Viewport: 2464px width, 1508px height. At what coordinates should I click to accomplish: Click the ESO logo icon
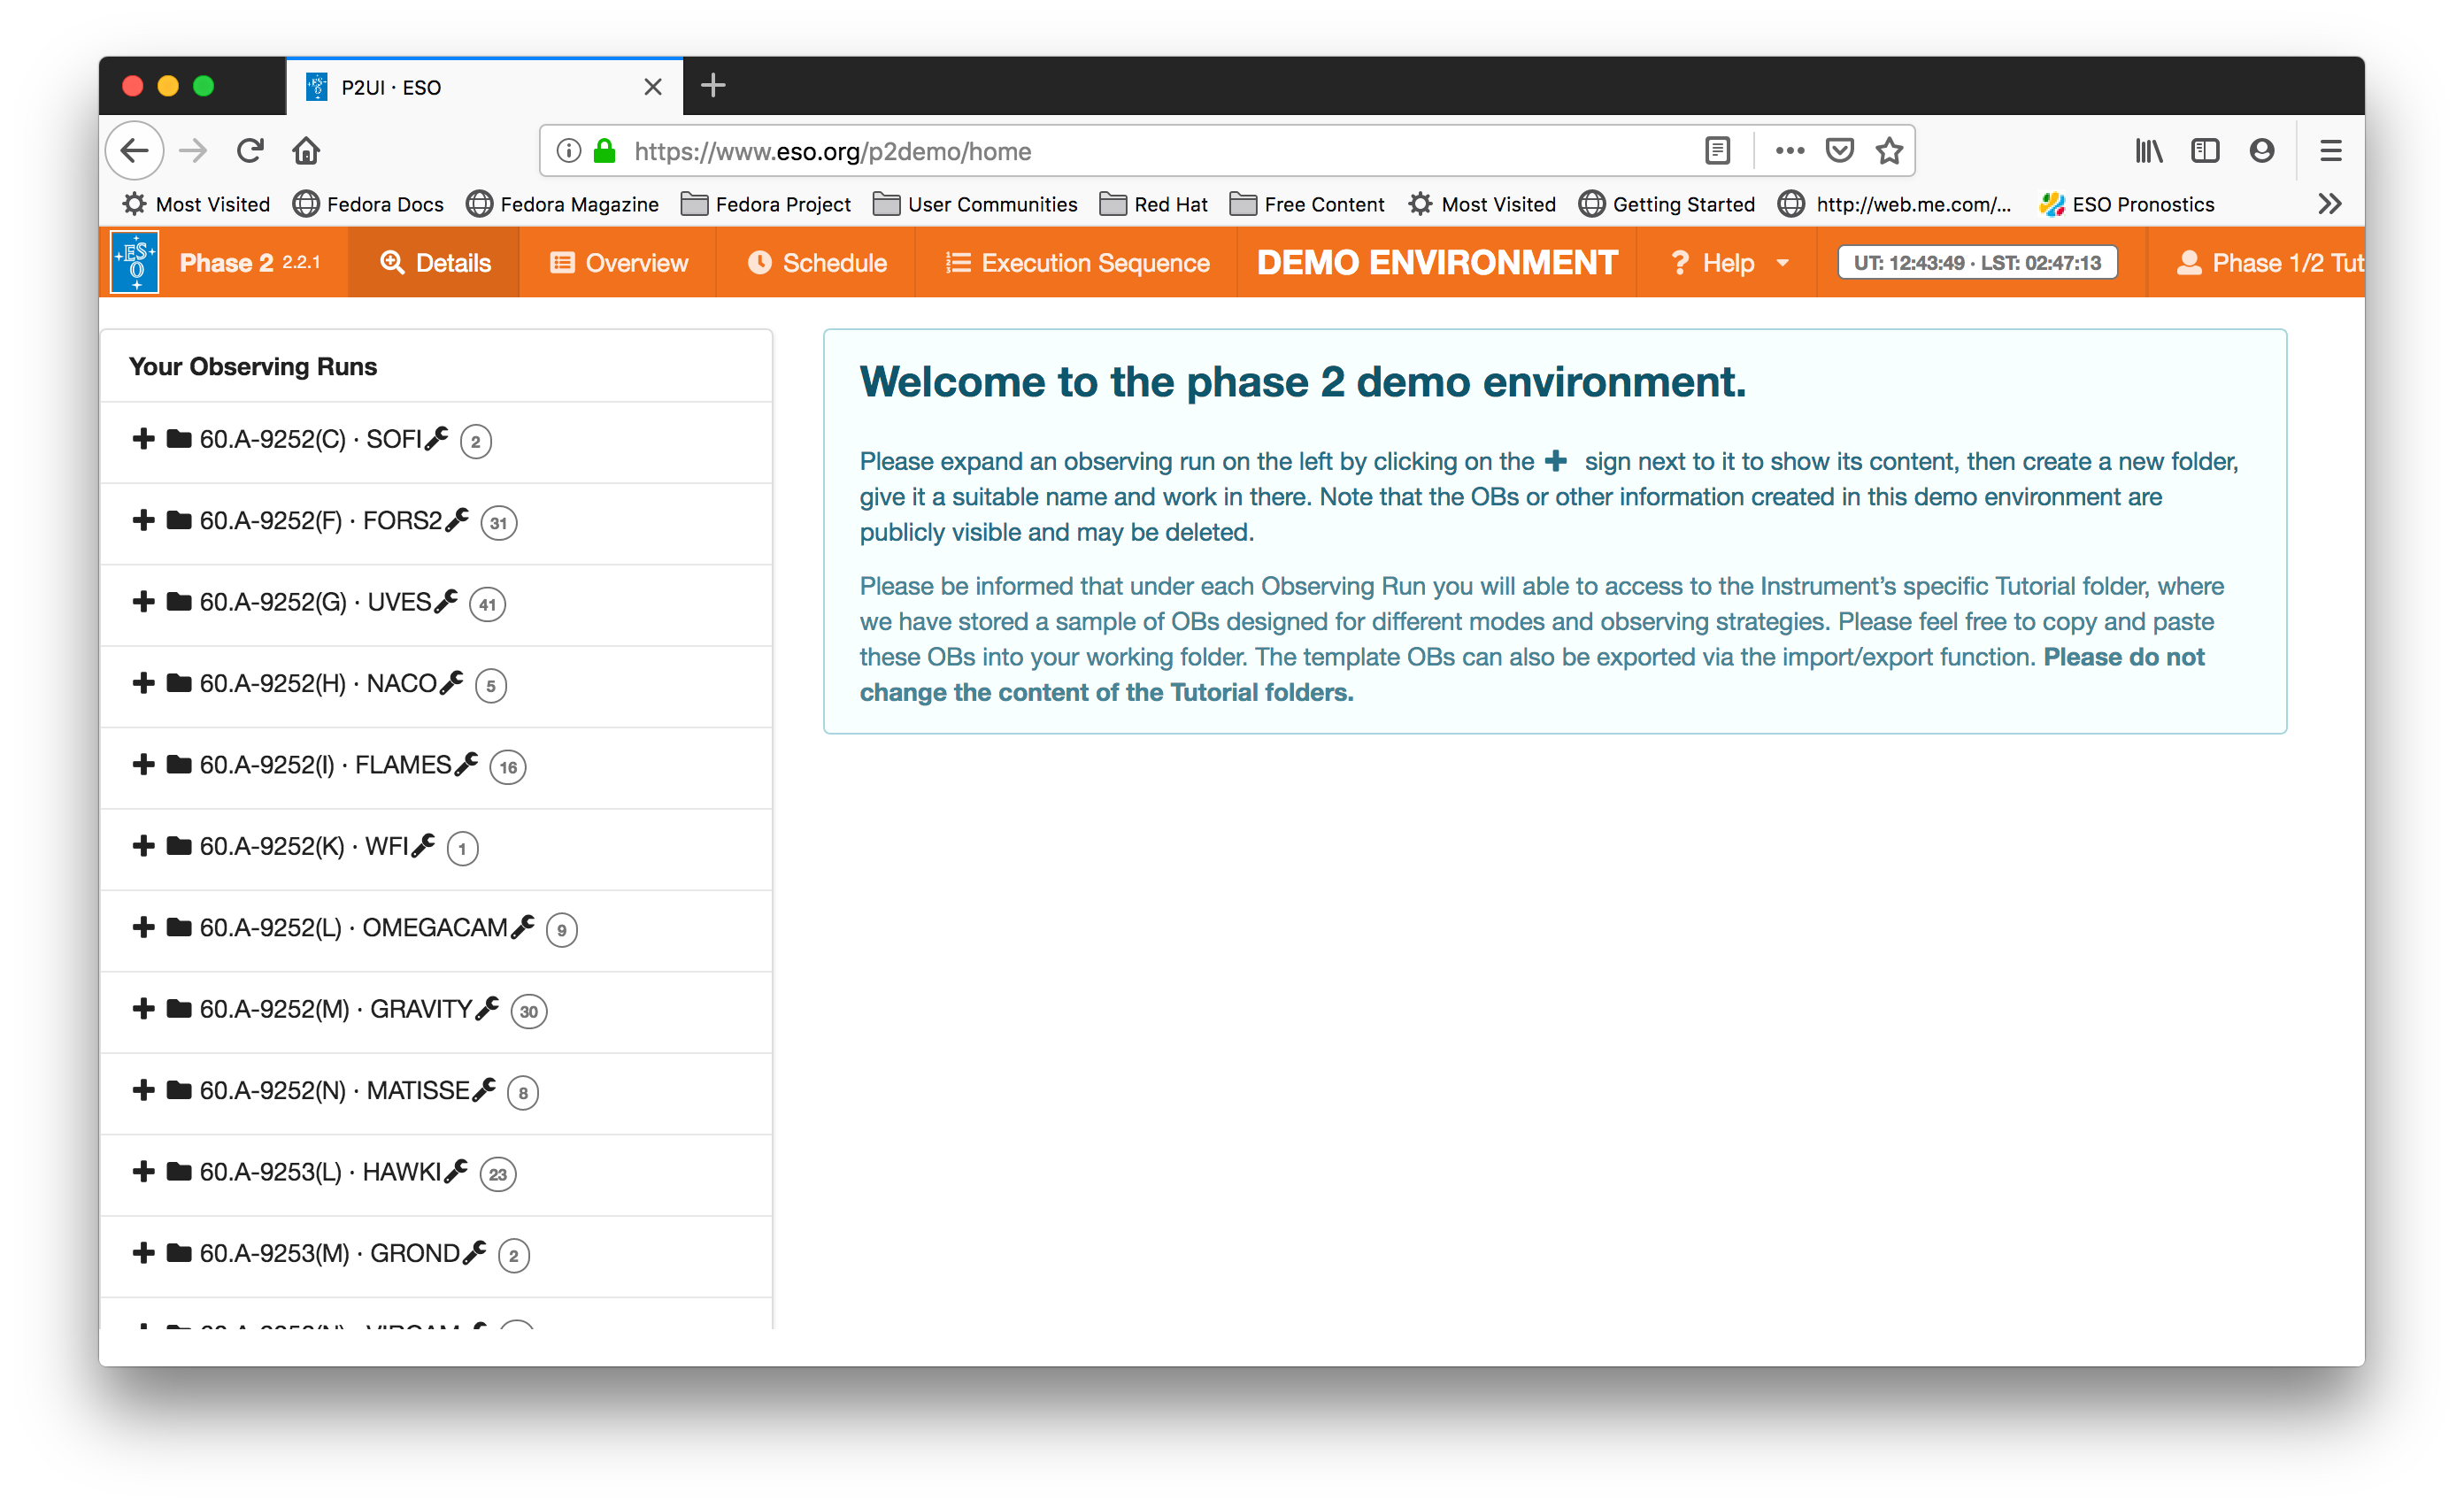coord(135,262)
